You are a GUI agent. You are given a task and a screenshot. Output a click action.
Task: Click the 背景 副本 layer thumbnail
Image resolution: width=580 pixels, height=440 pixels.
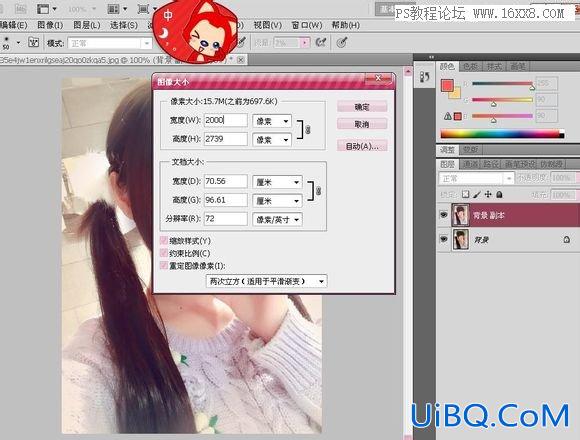coord(461,215)
